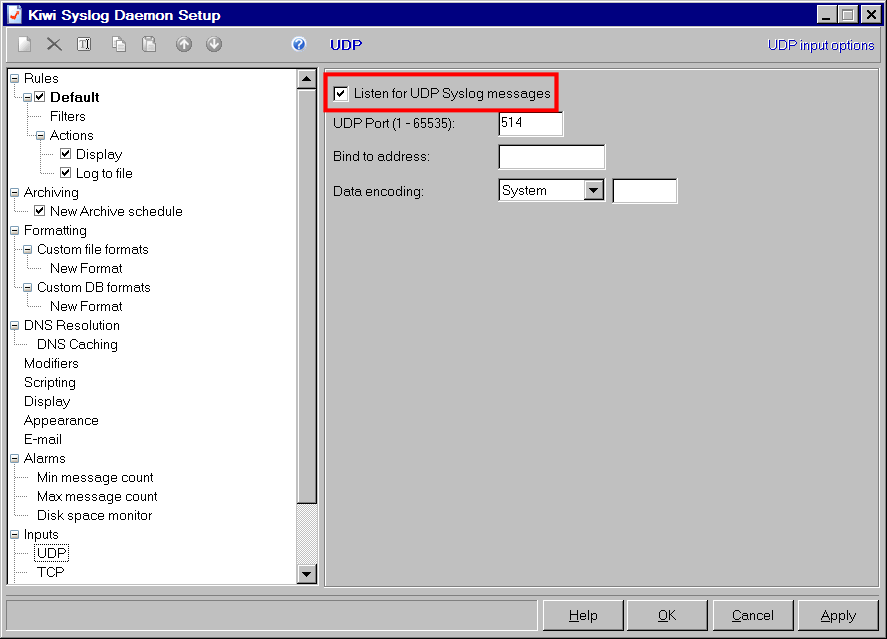The width and height of the screenshot is (887, 639).
Task: Select DNS Caching tree item
Action: click(x=77, y=344)
